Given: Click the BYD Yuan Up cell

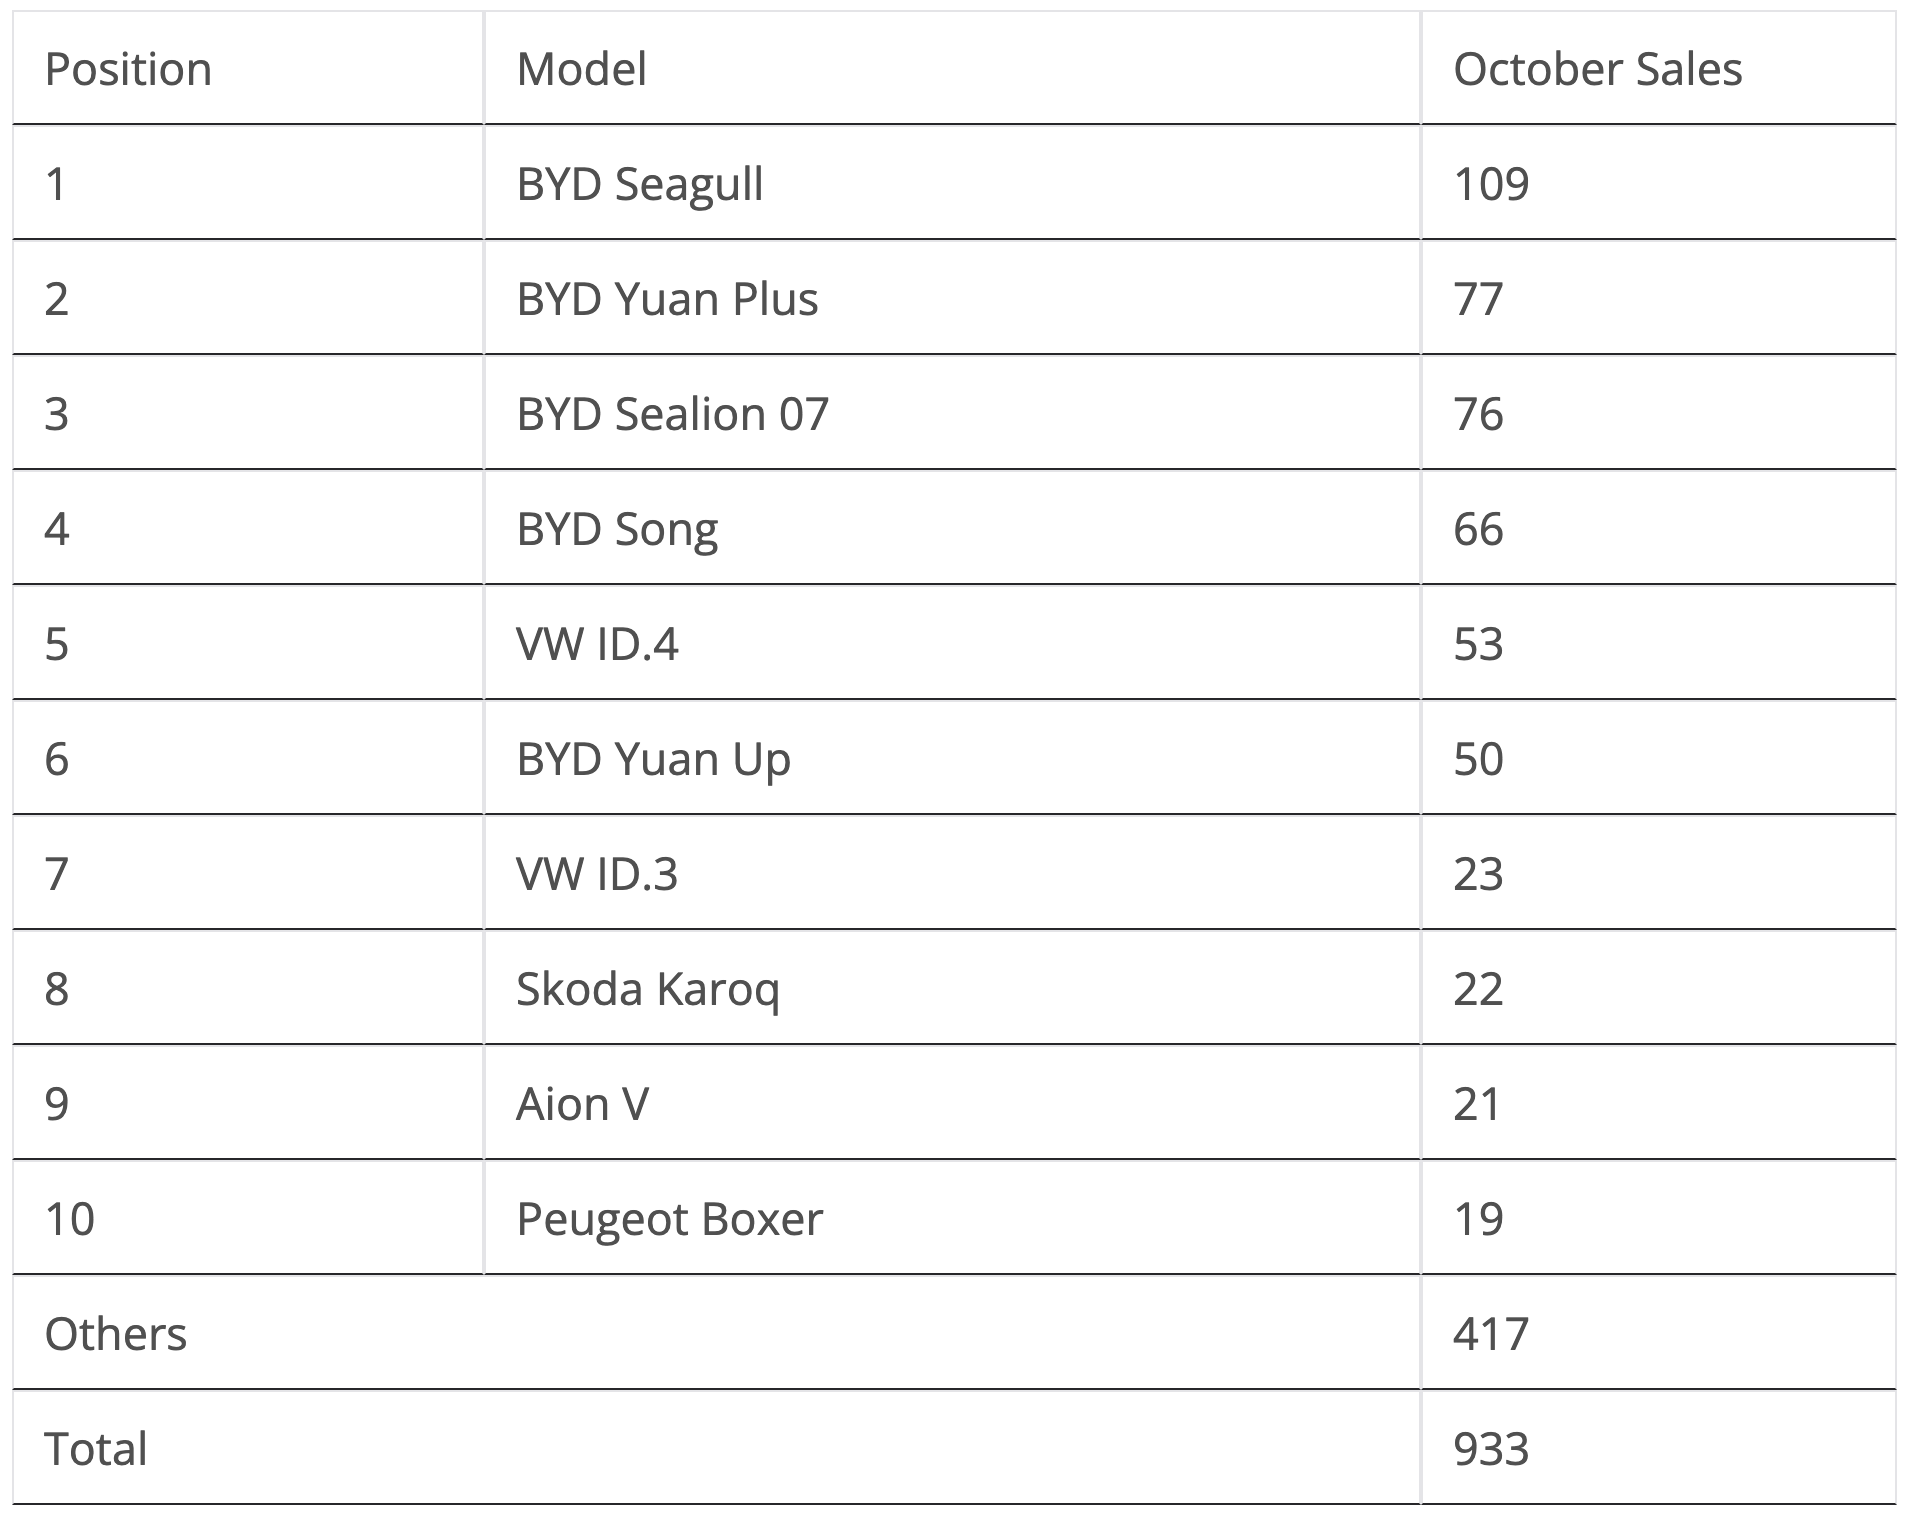Looking at the screenshot, I should [x=653, y=759].
